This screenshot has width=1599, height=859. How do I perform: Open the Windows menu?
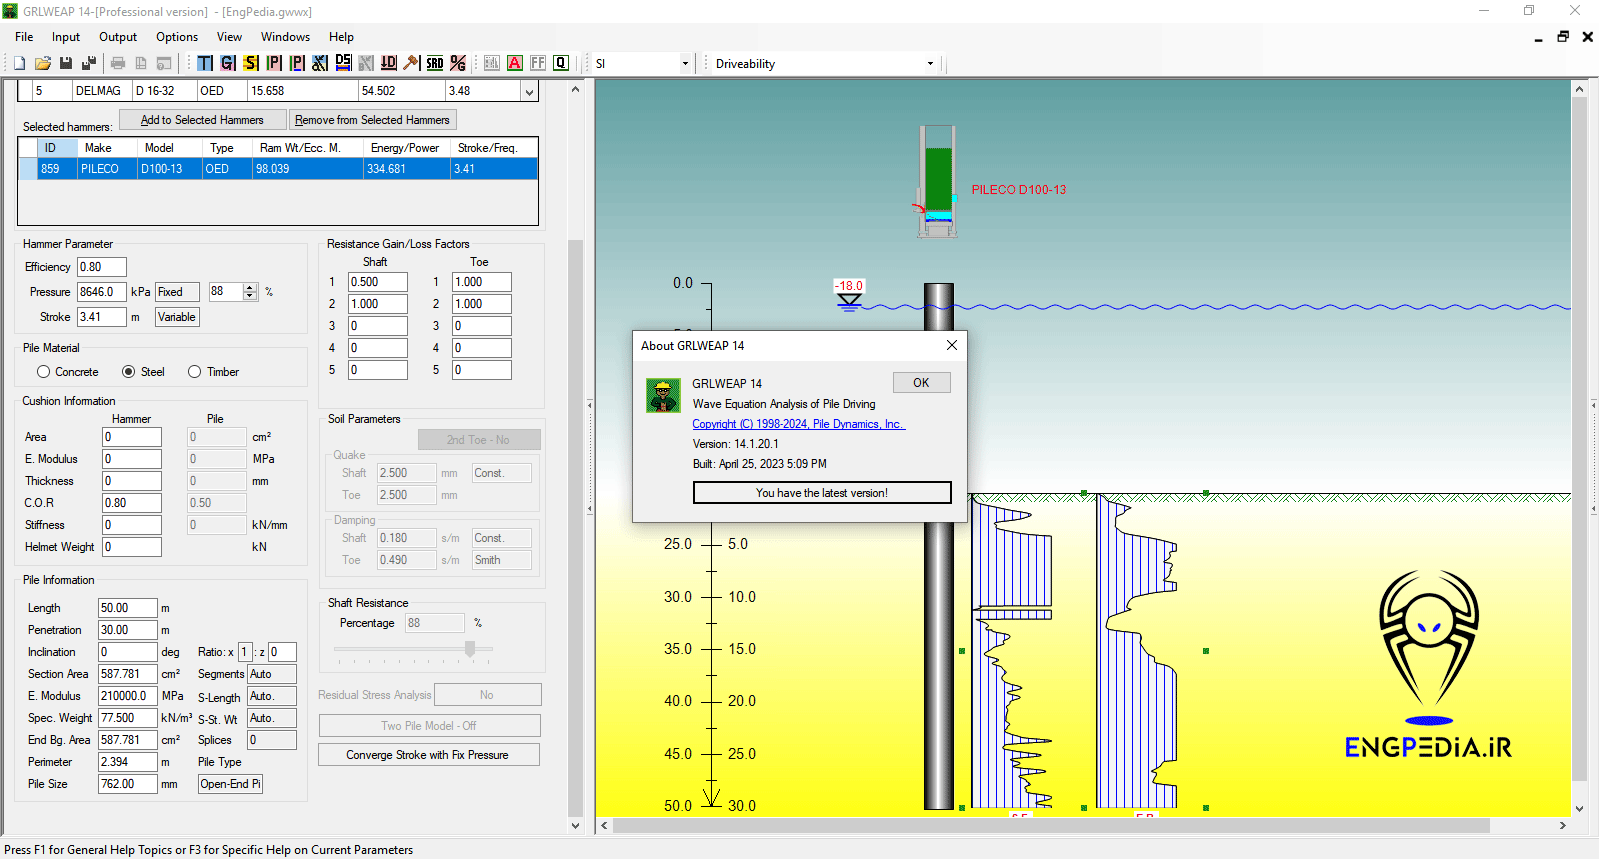pos(285,37)
